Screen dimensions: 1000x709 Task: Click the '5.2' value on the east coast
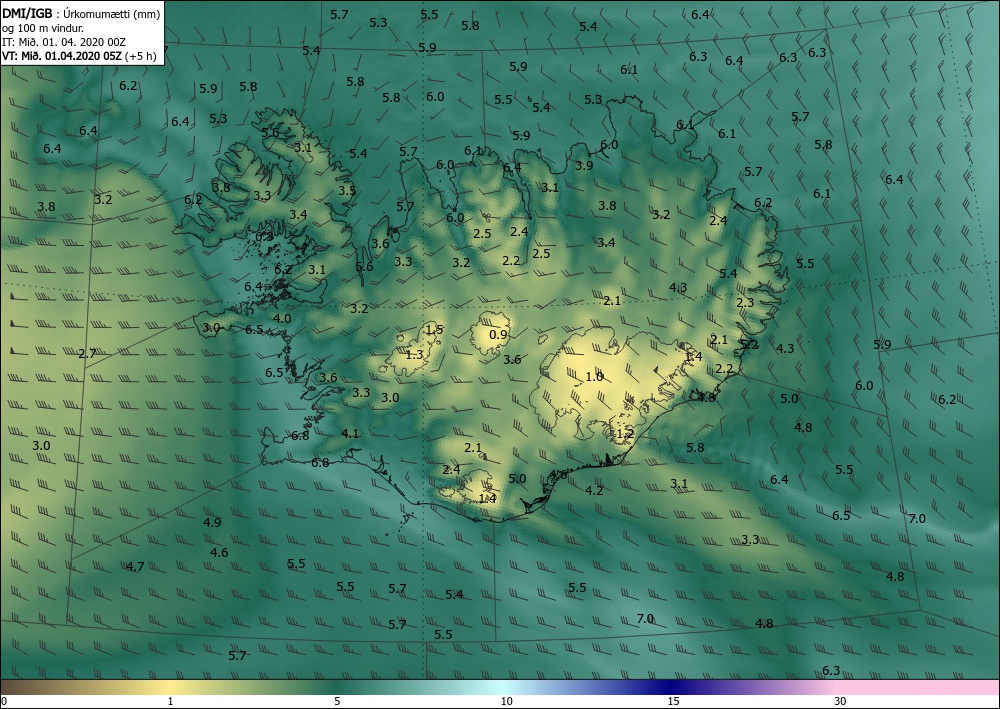tap(749, 344)
